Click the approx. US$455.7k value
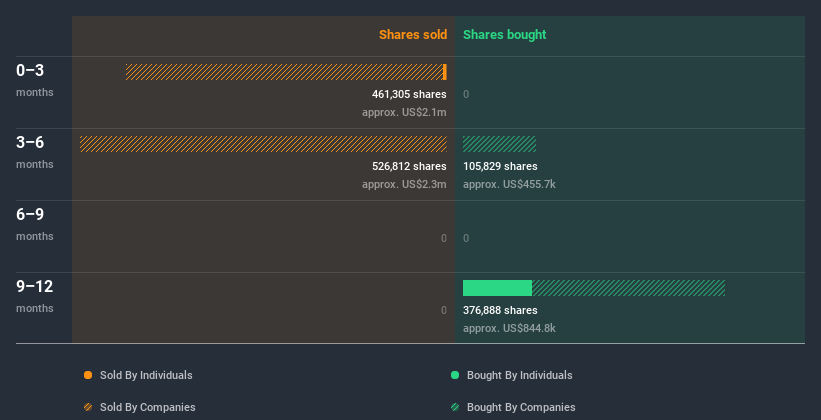The width and height of the screenshot is (821, 420). 509,184
